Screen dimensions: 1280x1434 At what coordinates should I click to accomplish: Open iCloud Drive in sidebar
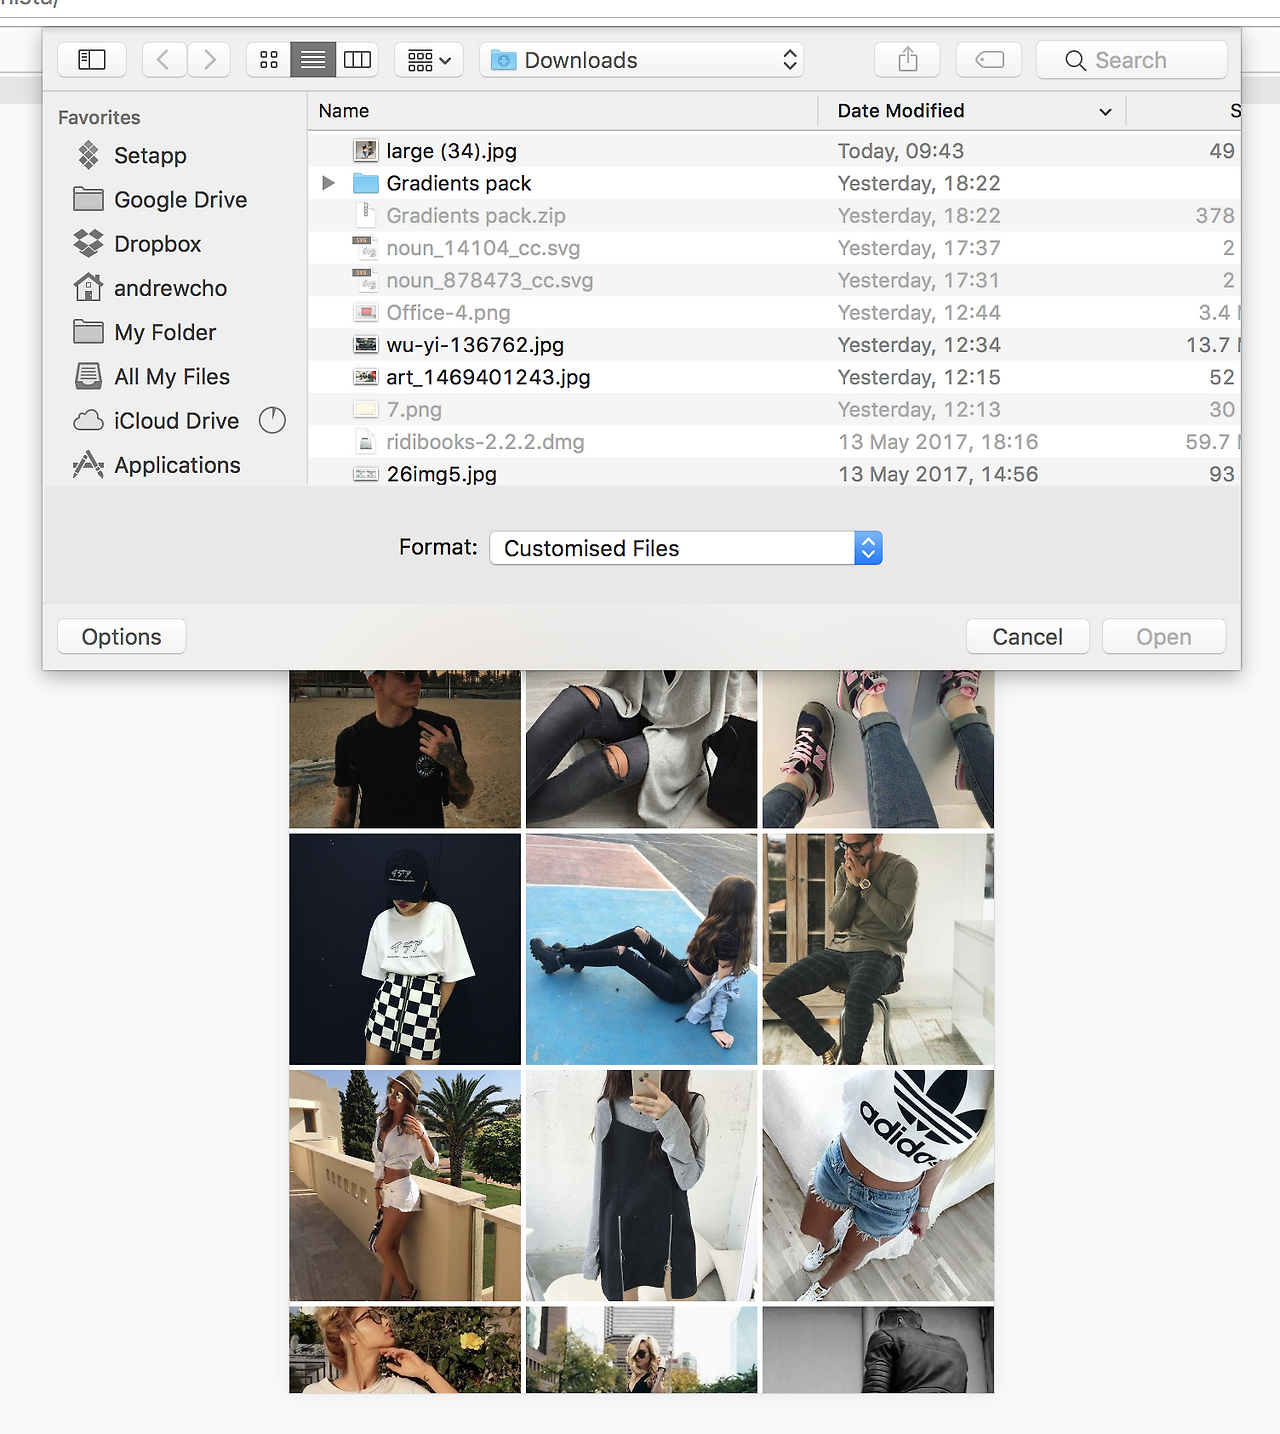(x=176, y=421)
